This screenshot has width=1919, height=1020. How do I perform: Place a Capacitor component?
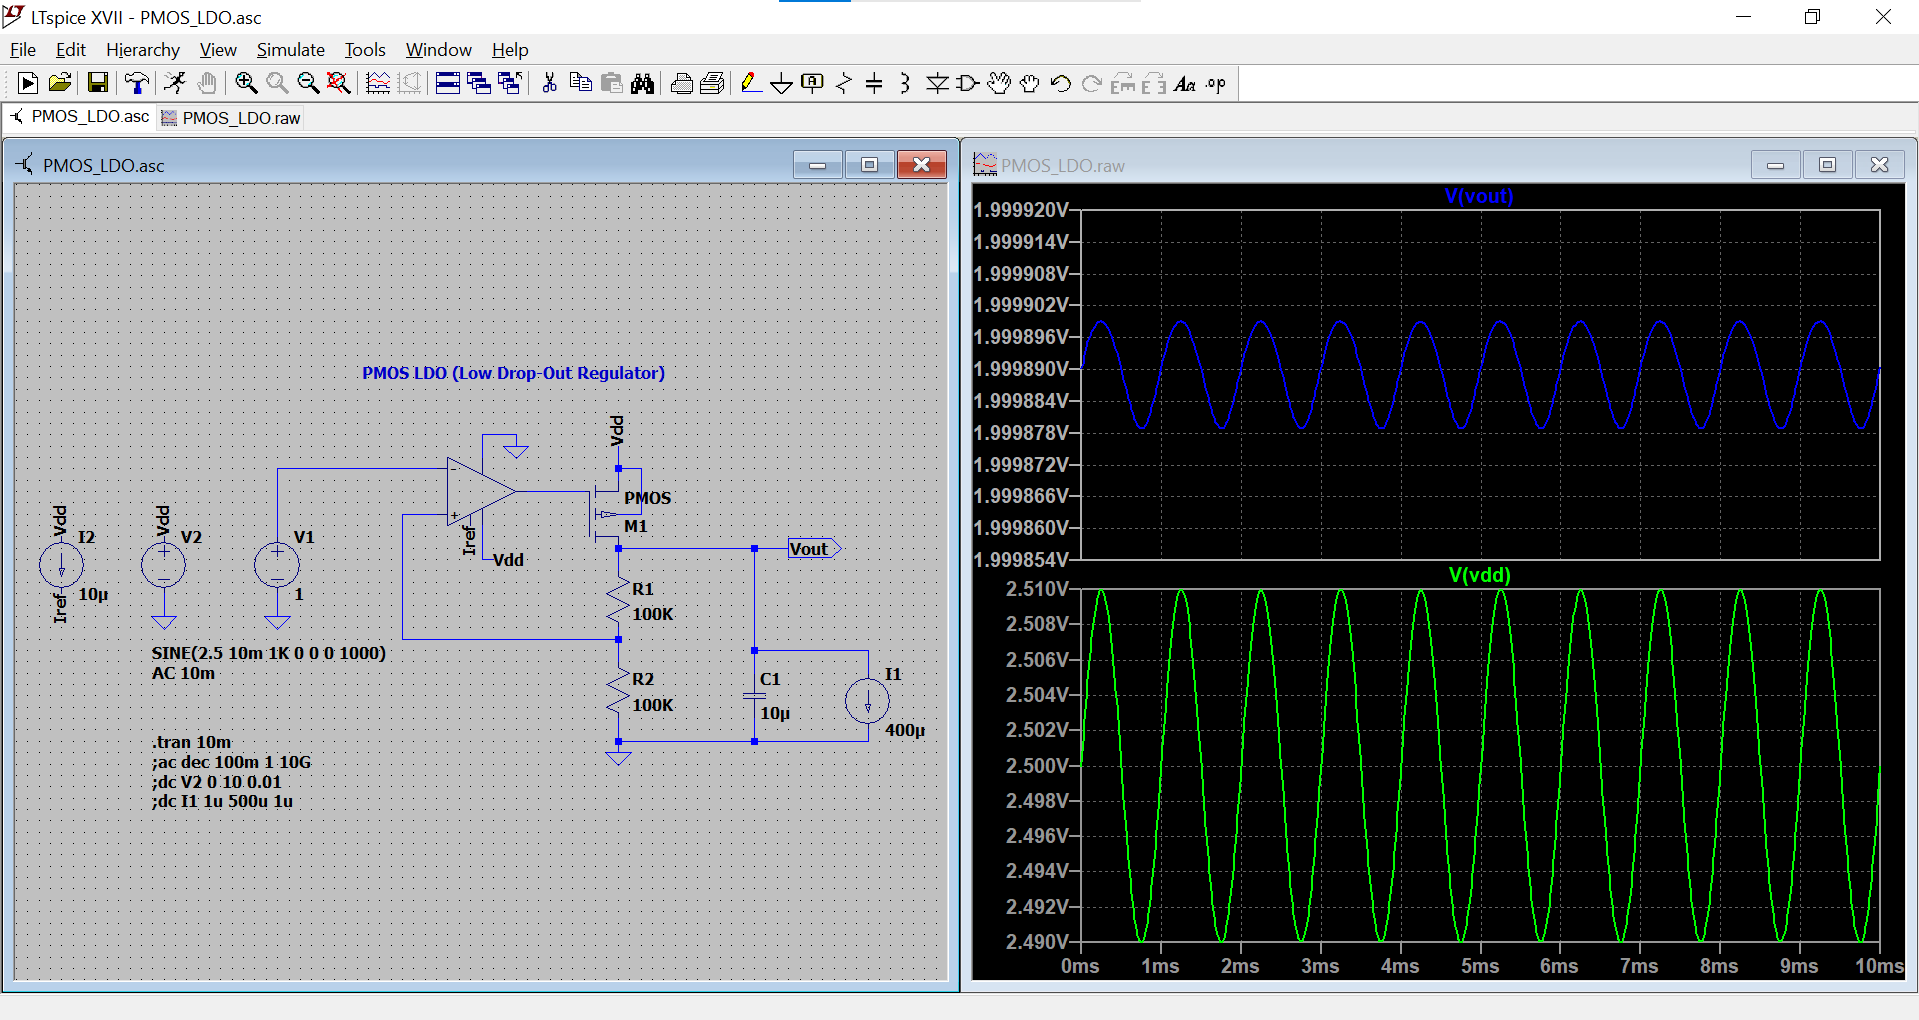[874, 83]
